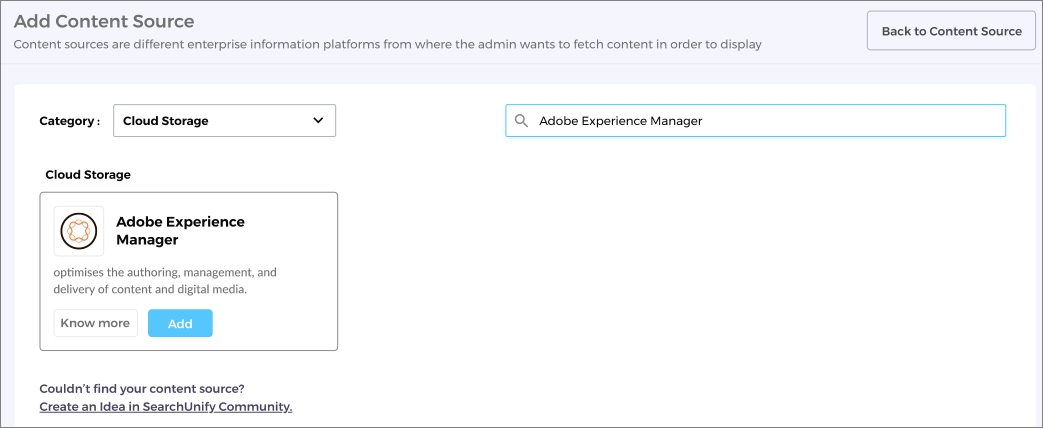This screenshot has width=1043, height=428.
Task: Select the Adobe Experience Manager card title
Action: point(180,231)
